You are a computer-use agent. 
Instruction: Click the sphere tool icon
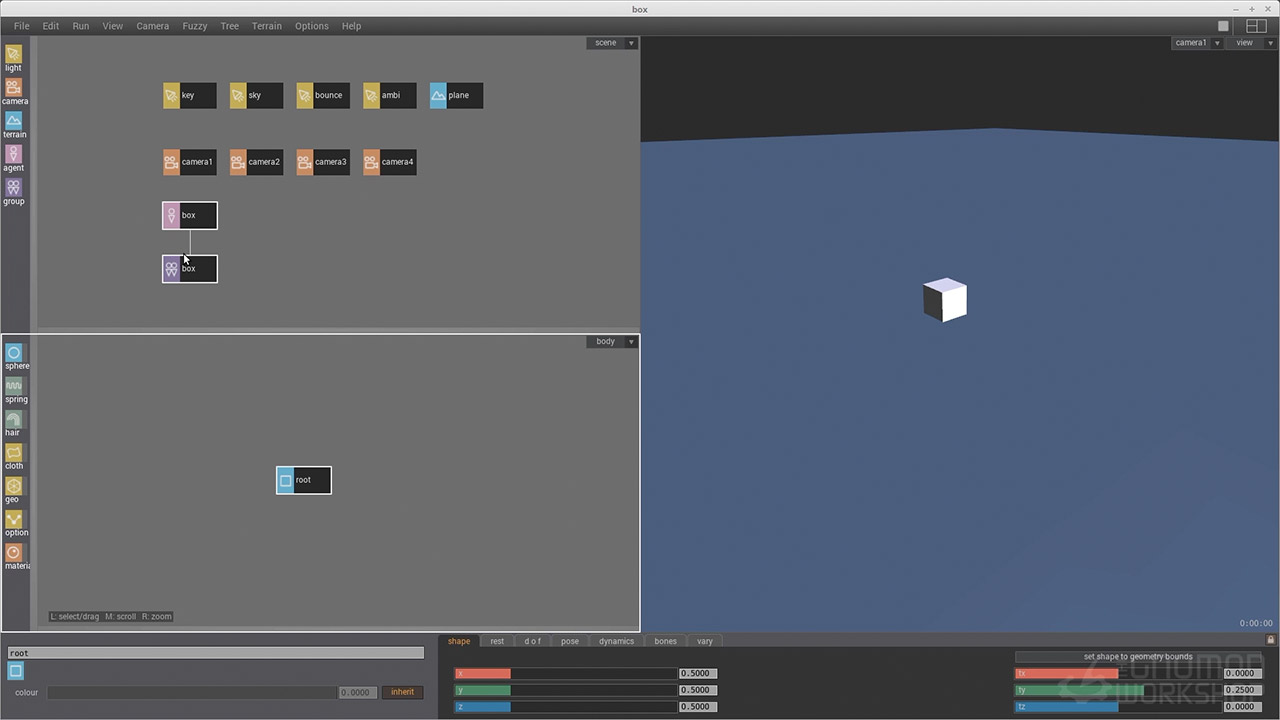coord(14,353)
